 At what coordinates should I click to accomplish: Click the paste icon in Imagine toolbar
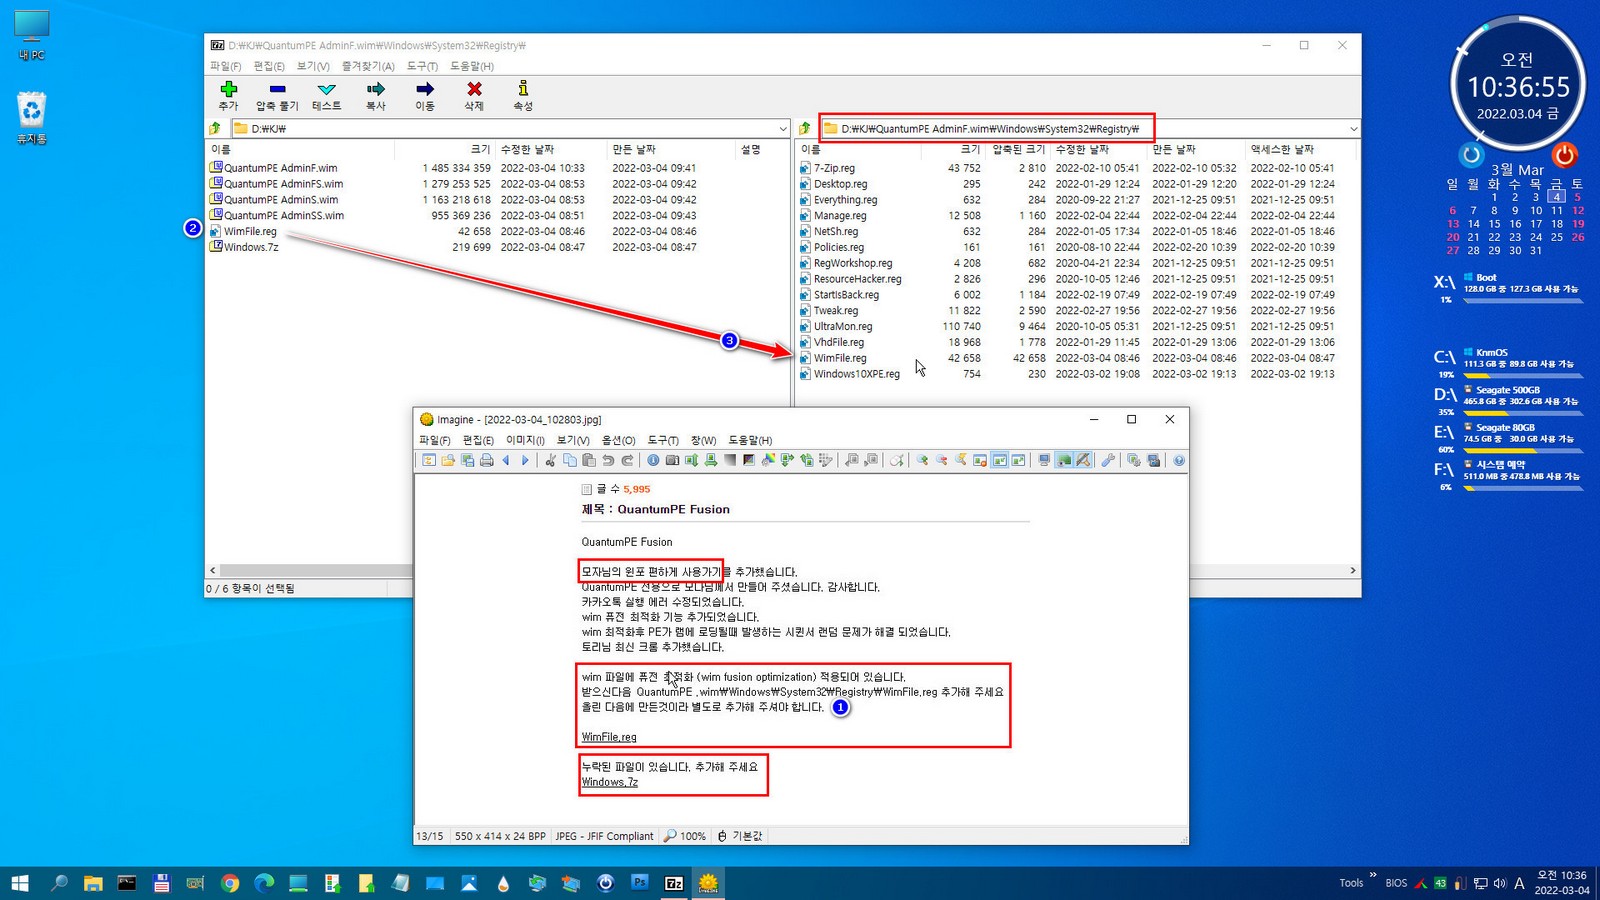coord(589,460)
